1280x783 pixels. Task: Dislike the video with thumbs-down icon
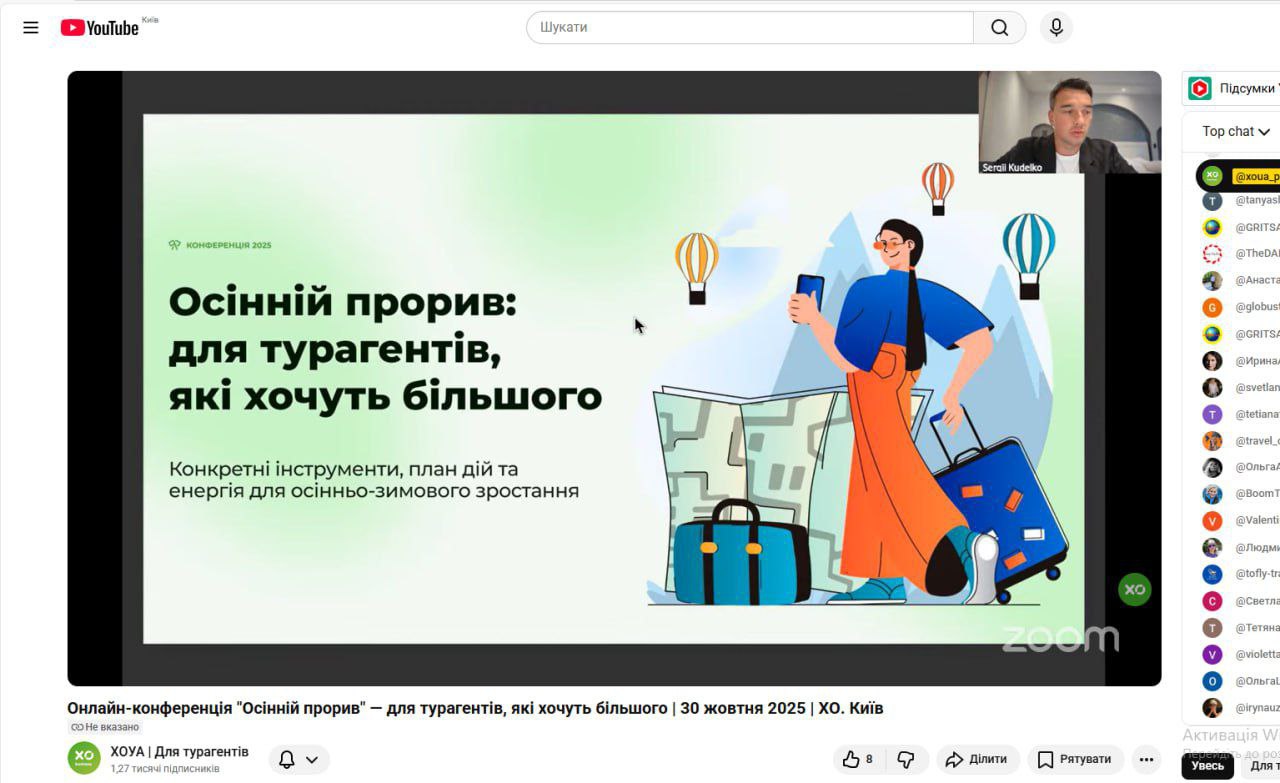pyautogui.click(x=906, y=760)
